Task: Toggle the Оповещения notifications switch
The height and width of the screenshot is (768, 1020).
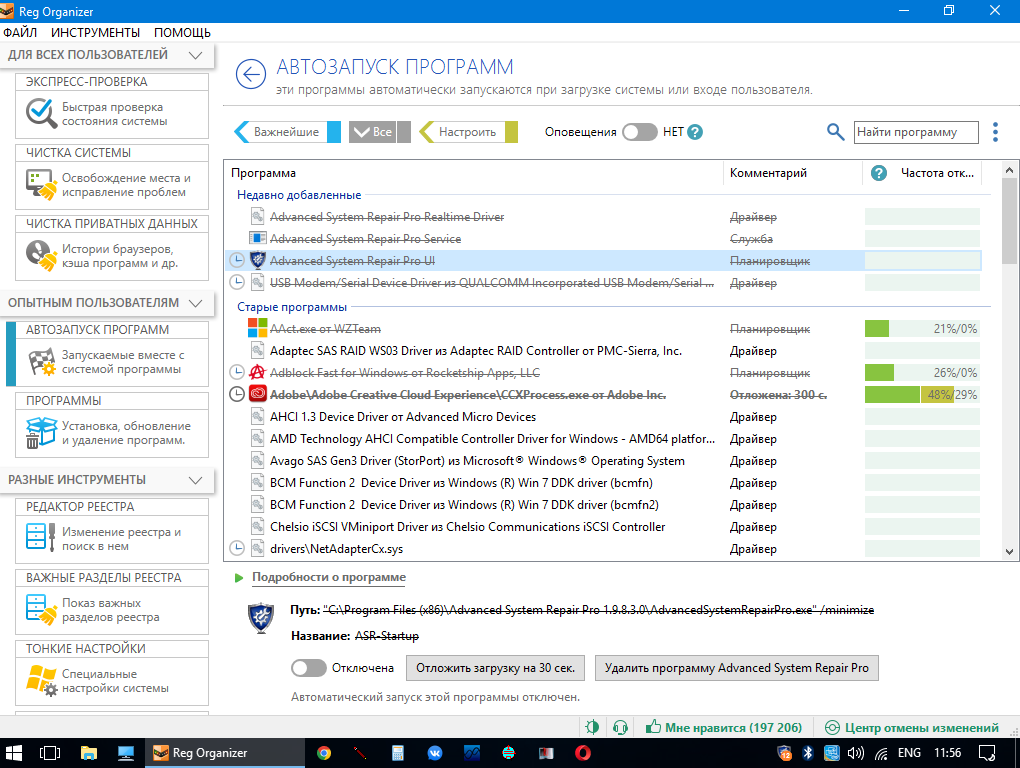Action: pyautogui.click(x=639, y=132)
